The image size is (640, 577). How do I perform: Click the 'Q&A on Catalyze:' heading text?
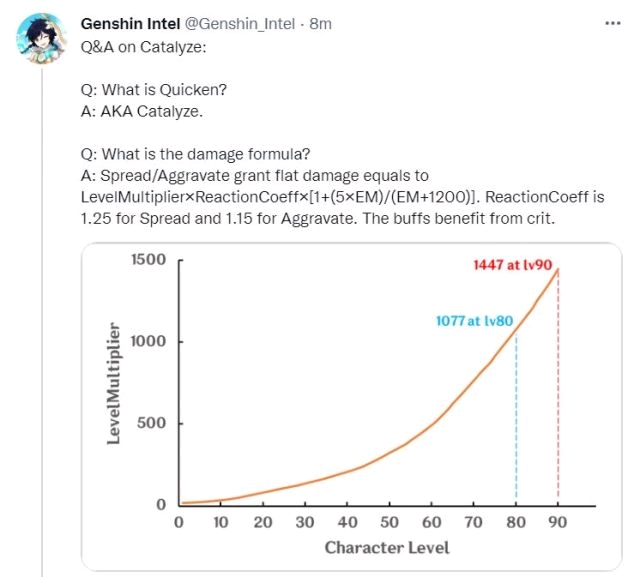(144, 47)
